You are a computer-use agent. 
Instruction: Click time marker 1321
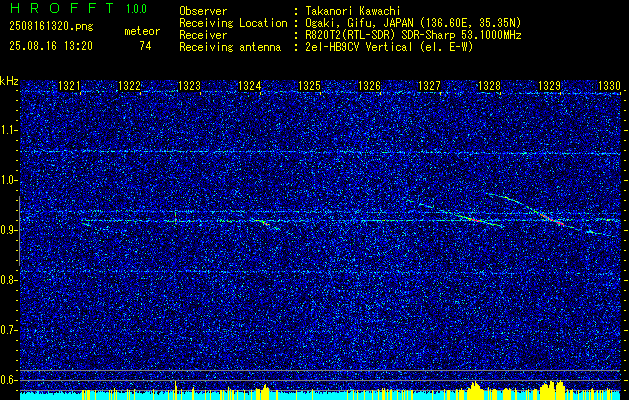(69, 86)
